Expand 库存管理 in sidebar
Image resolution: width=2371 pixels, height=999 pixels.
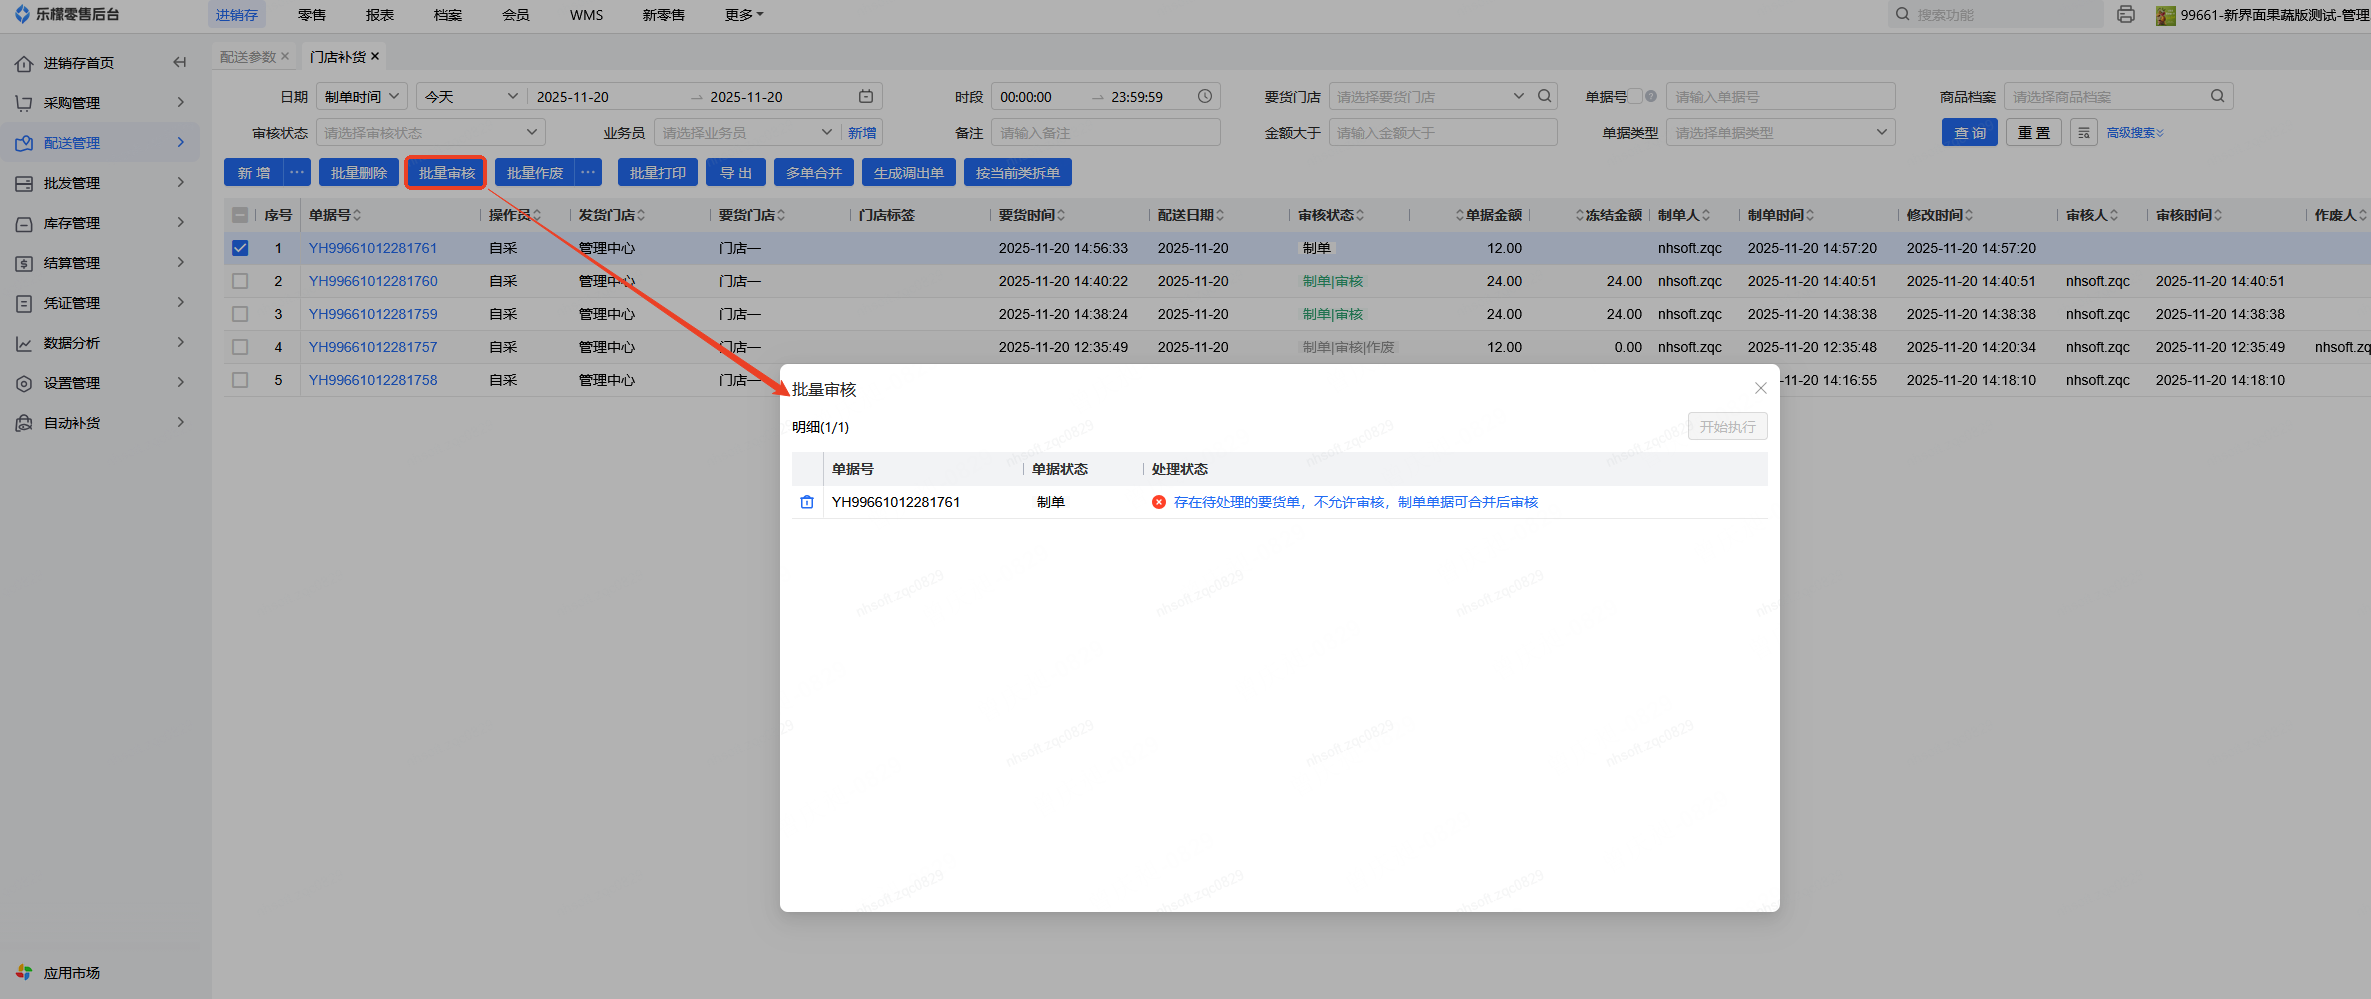[x=100, y=222]
